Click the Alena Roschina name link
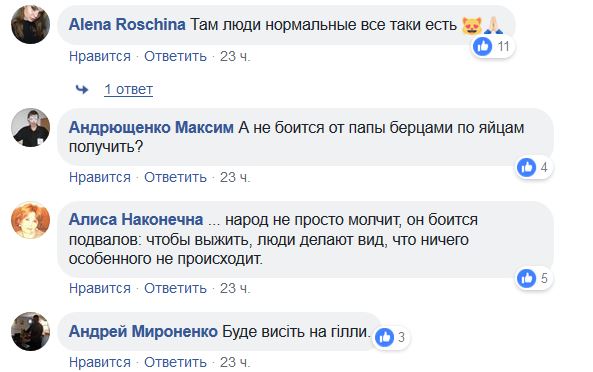This screenshot has height=372, width=593. click(x=127, y=25)
